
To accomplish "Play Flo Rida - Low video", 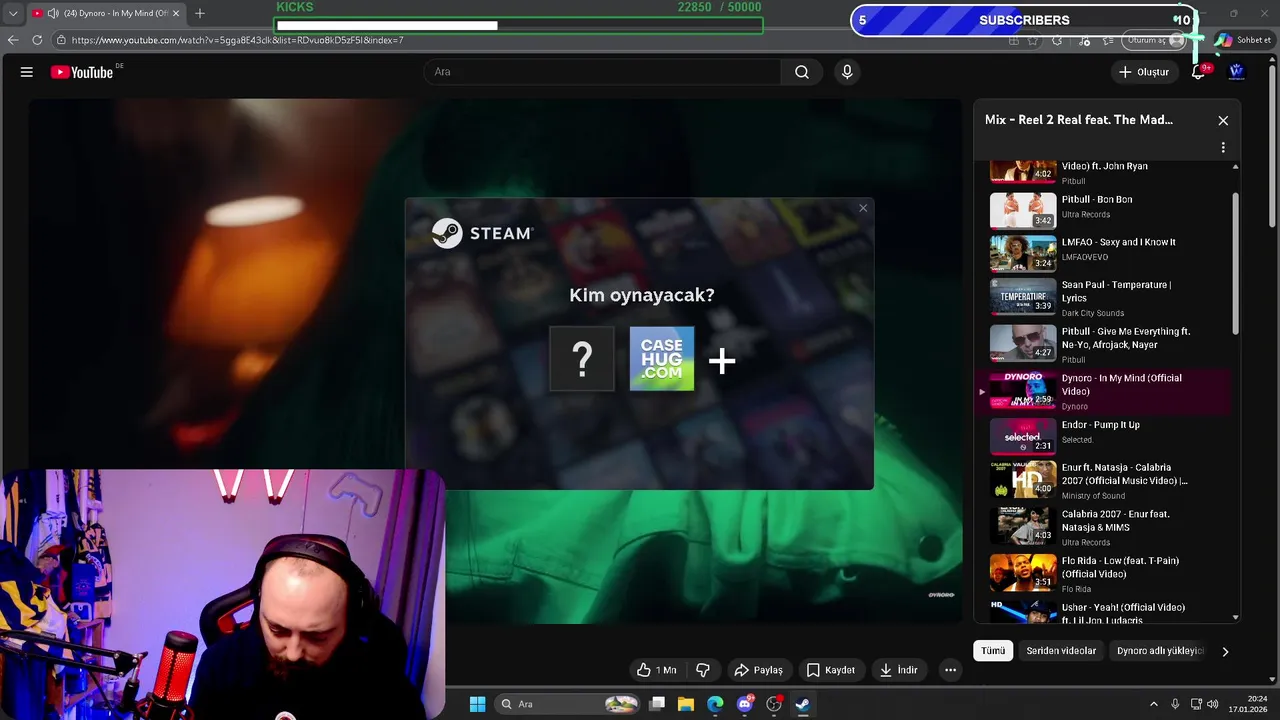I will [1108, 573].
